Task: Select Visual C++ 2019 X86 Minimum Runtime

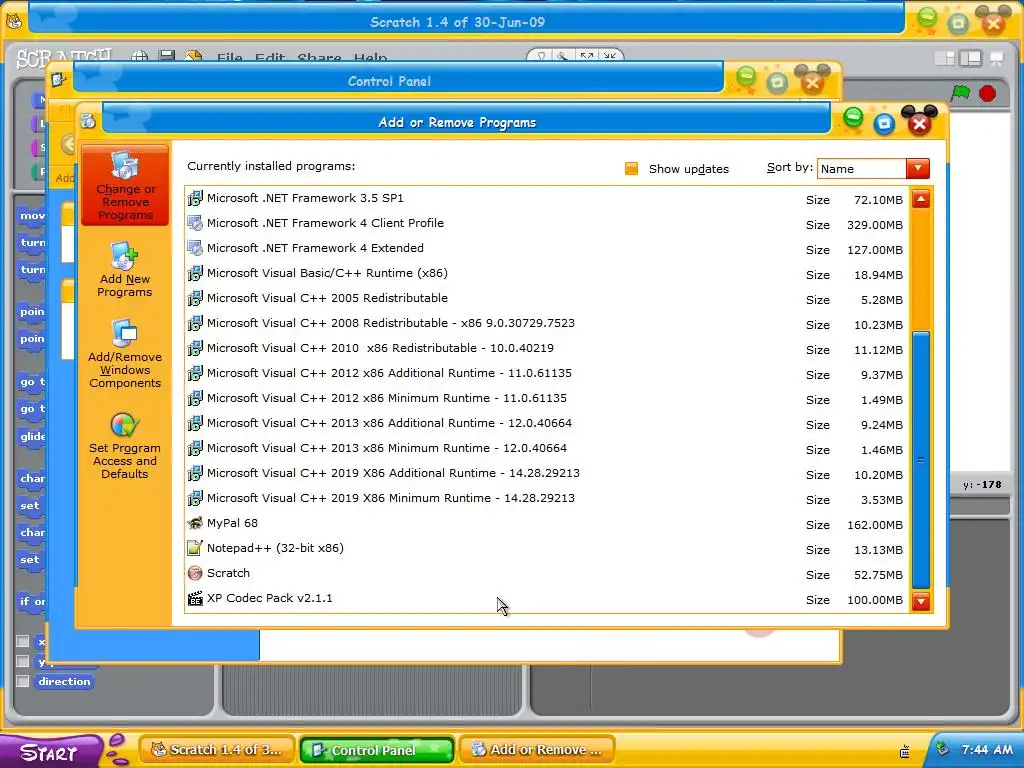Action: click(x=547, y=498)
